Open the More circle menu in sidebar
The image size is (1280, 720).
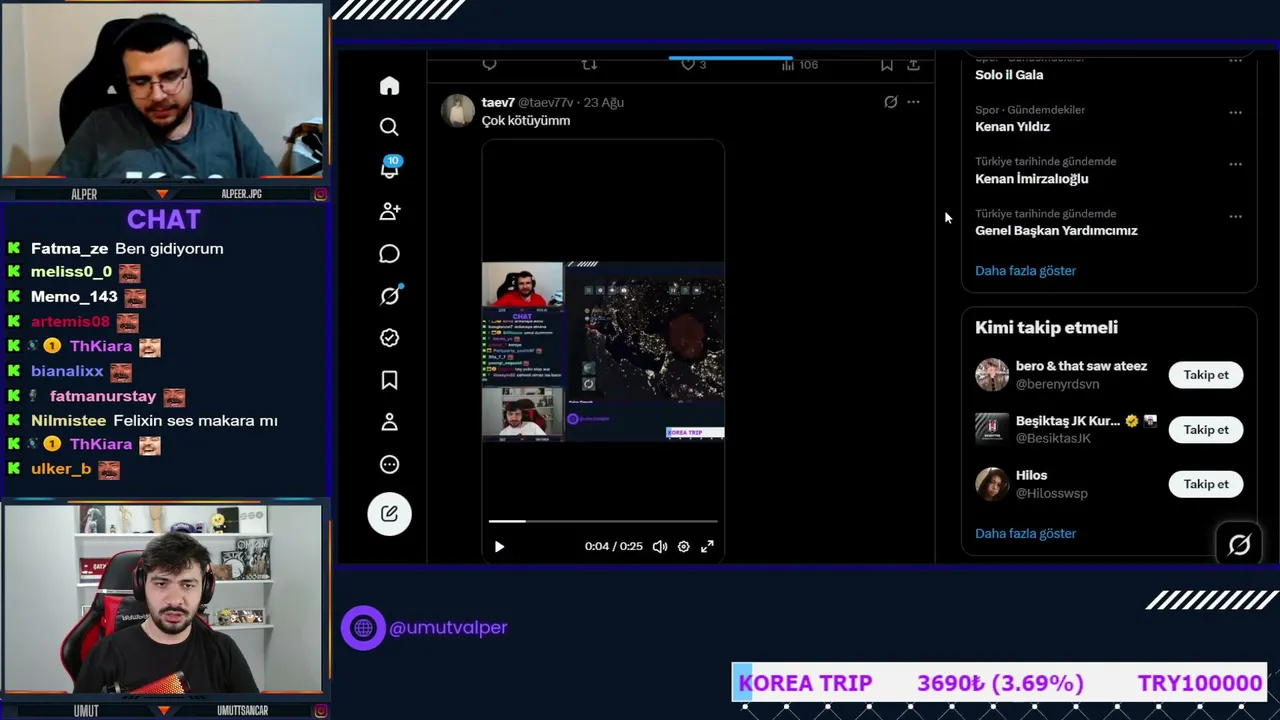tap(389, 464)
